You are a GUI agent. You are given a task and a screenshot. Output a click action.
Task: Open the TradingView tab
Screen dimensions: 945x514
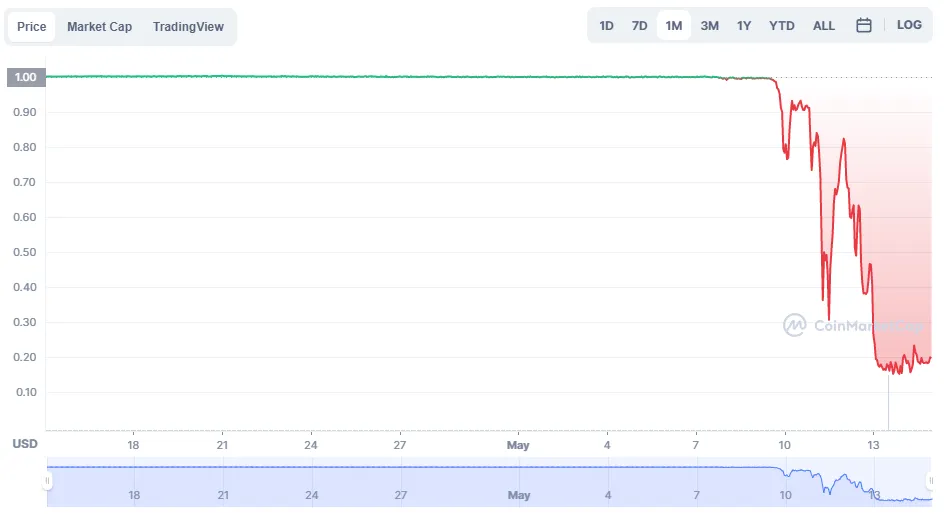coord(188,27)
